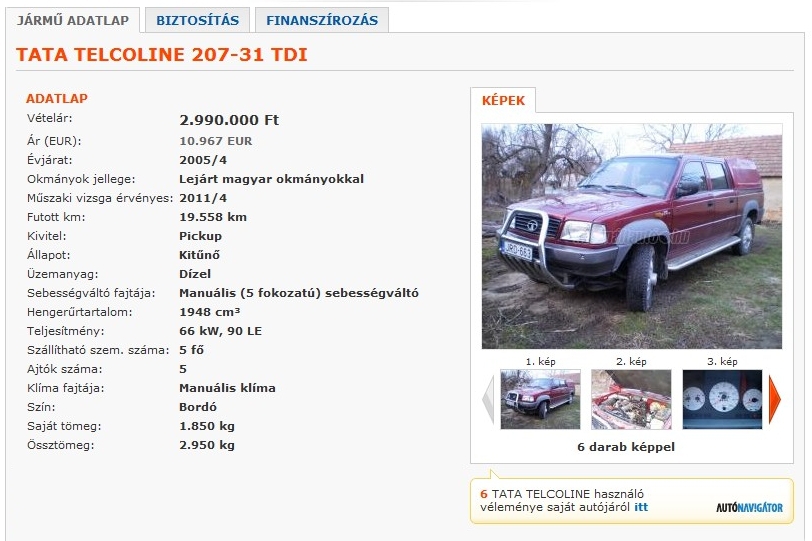Click the Adatlap section heading
Screen dimensions: 812x541
click(57, 98)
